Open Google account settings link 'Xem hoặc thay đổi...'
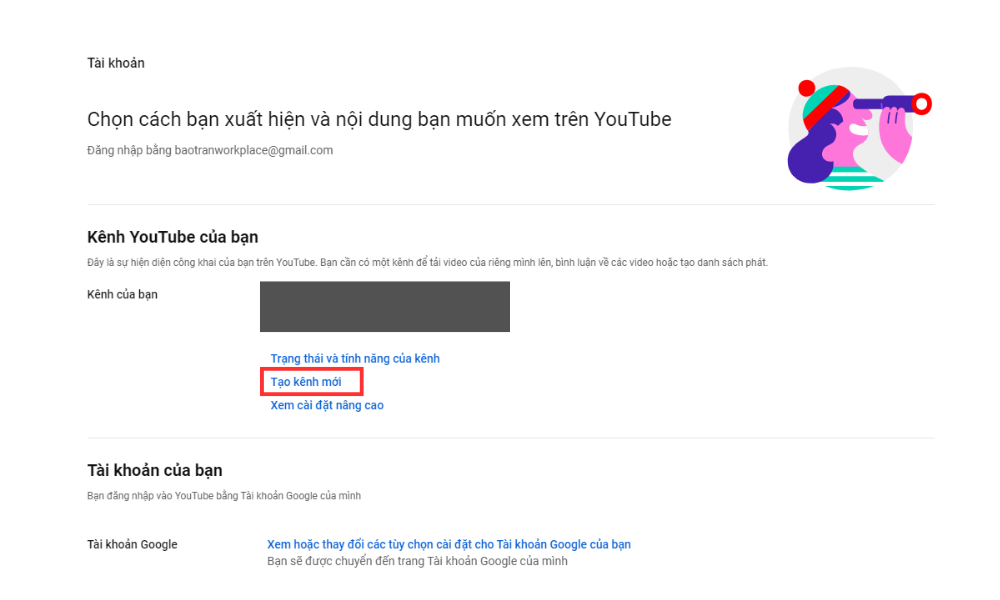This screenshot has width=1000, height=600. click(448, 545)
